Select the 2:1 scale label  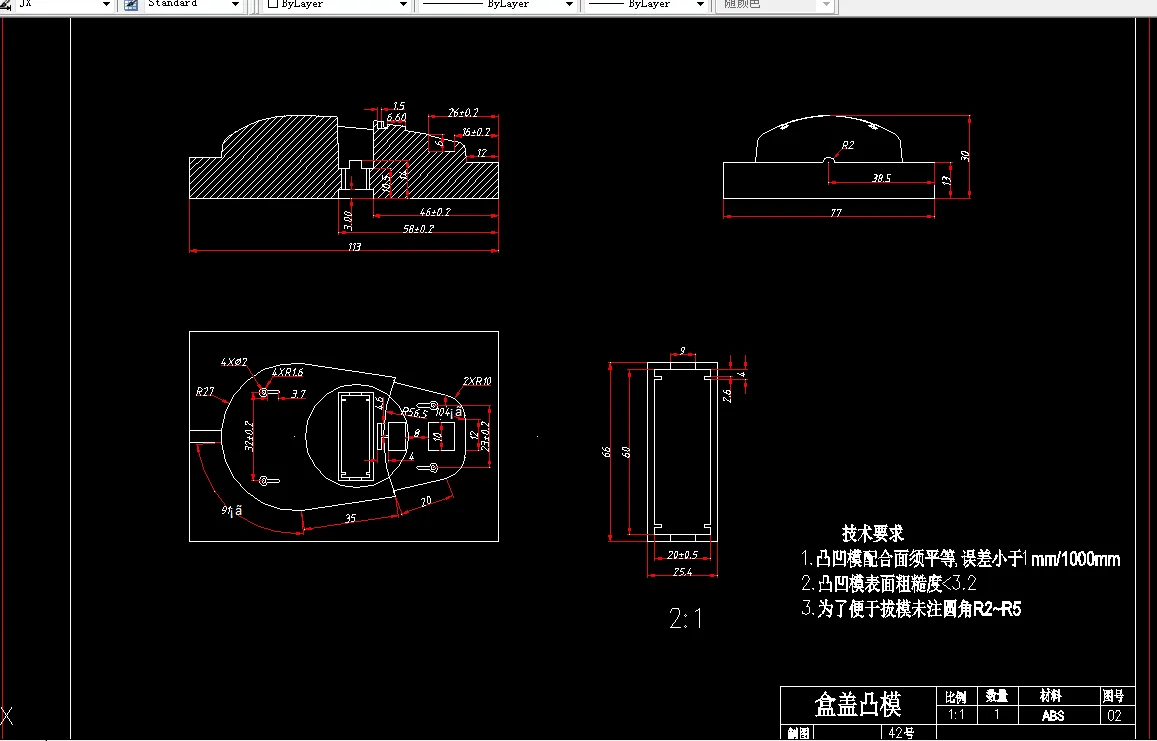click(685, 618)
